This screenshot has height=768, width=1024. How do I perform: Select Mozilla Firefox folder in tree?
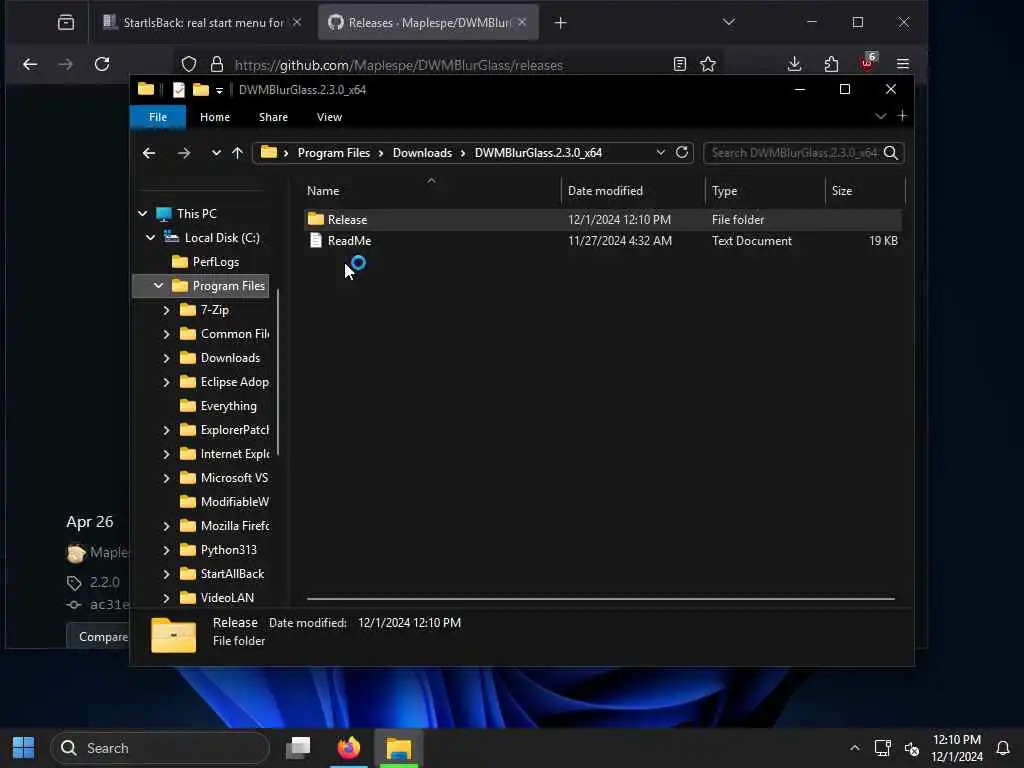click(234, 526)
